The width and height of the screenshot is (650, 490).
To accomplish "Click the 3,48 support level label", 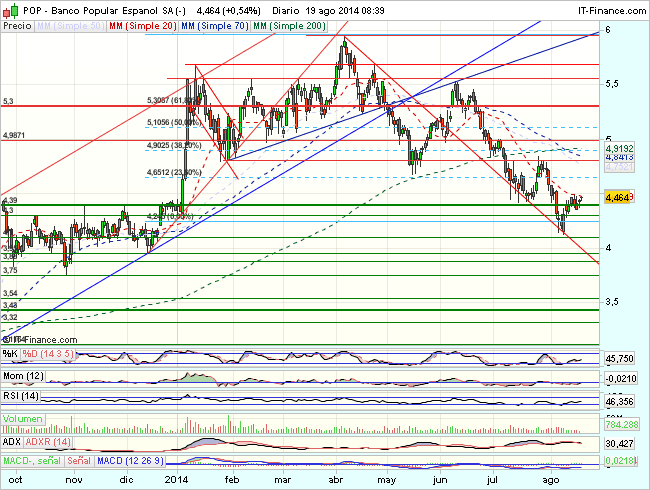I will pyautogui.click(x=10, y=305).
